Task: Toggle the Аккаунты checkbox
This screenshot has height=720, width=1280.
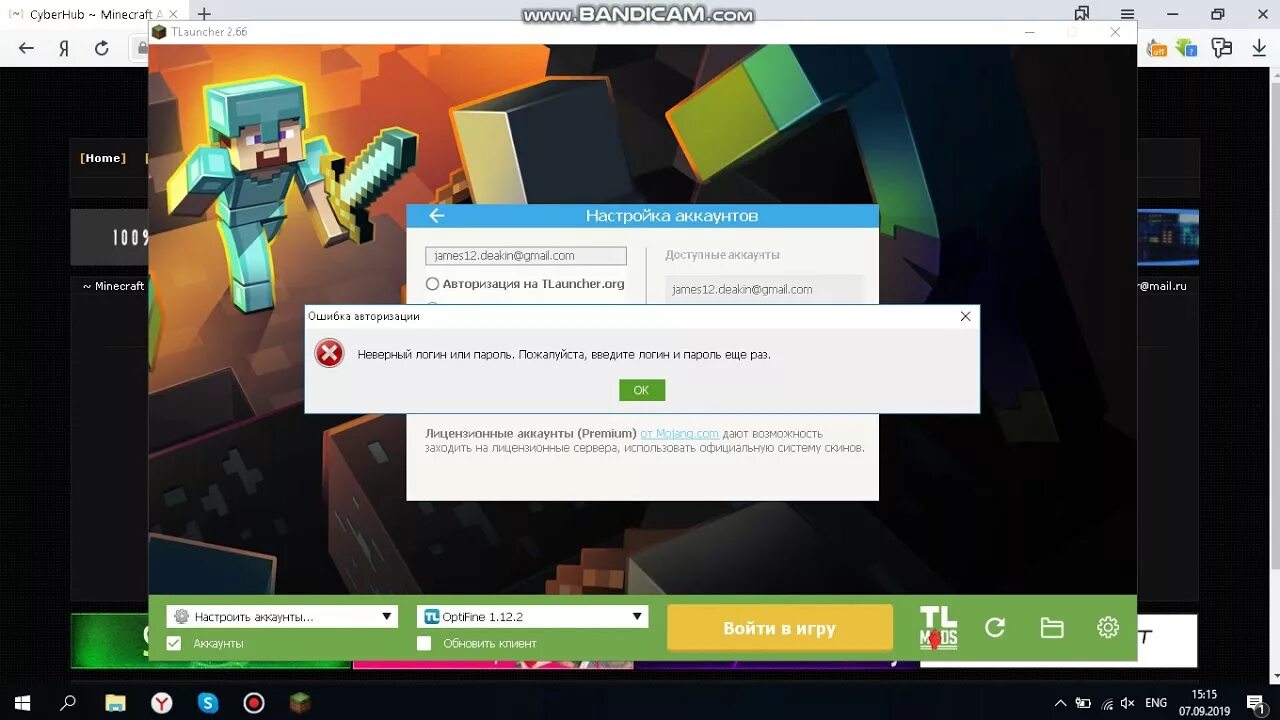Action: 174,643
